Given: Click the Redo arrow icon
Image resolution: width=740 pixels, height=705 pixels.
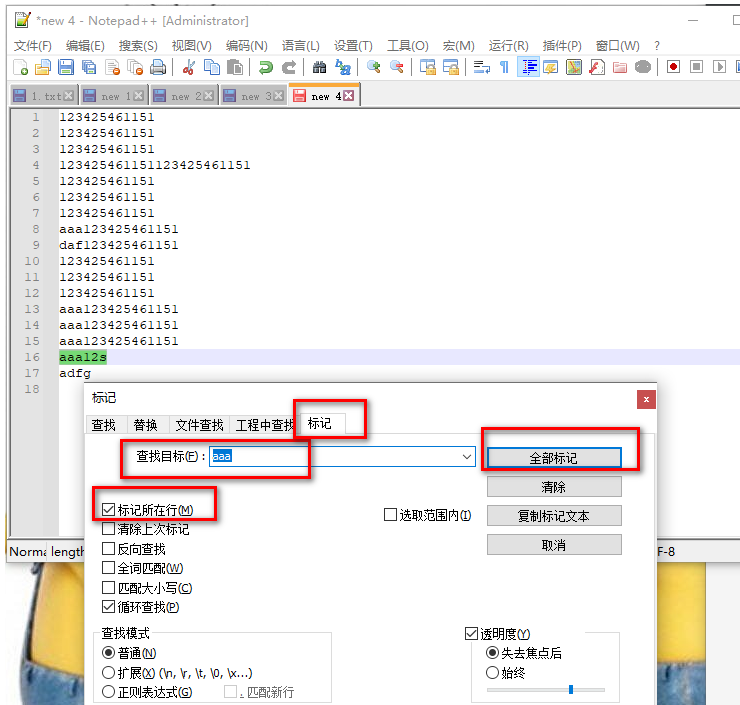Looking at the screenshot, I should click(289, 67).
